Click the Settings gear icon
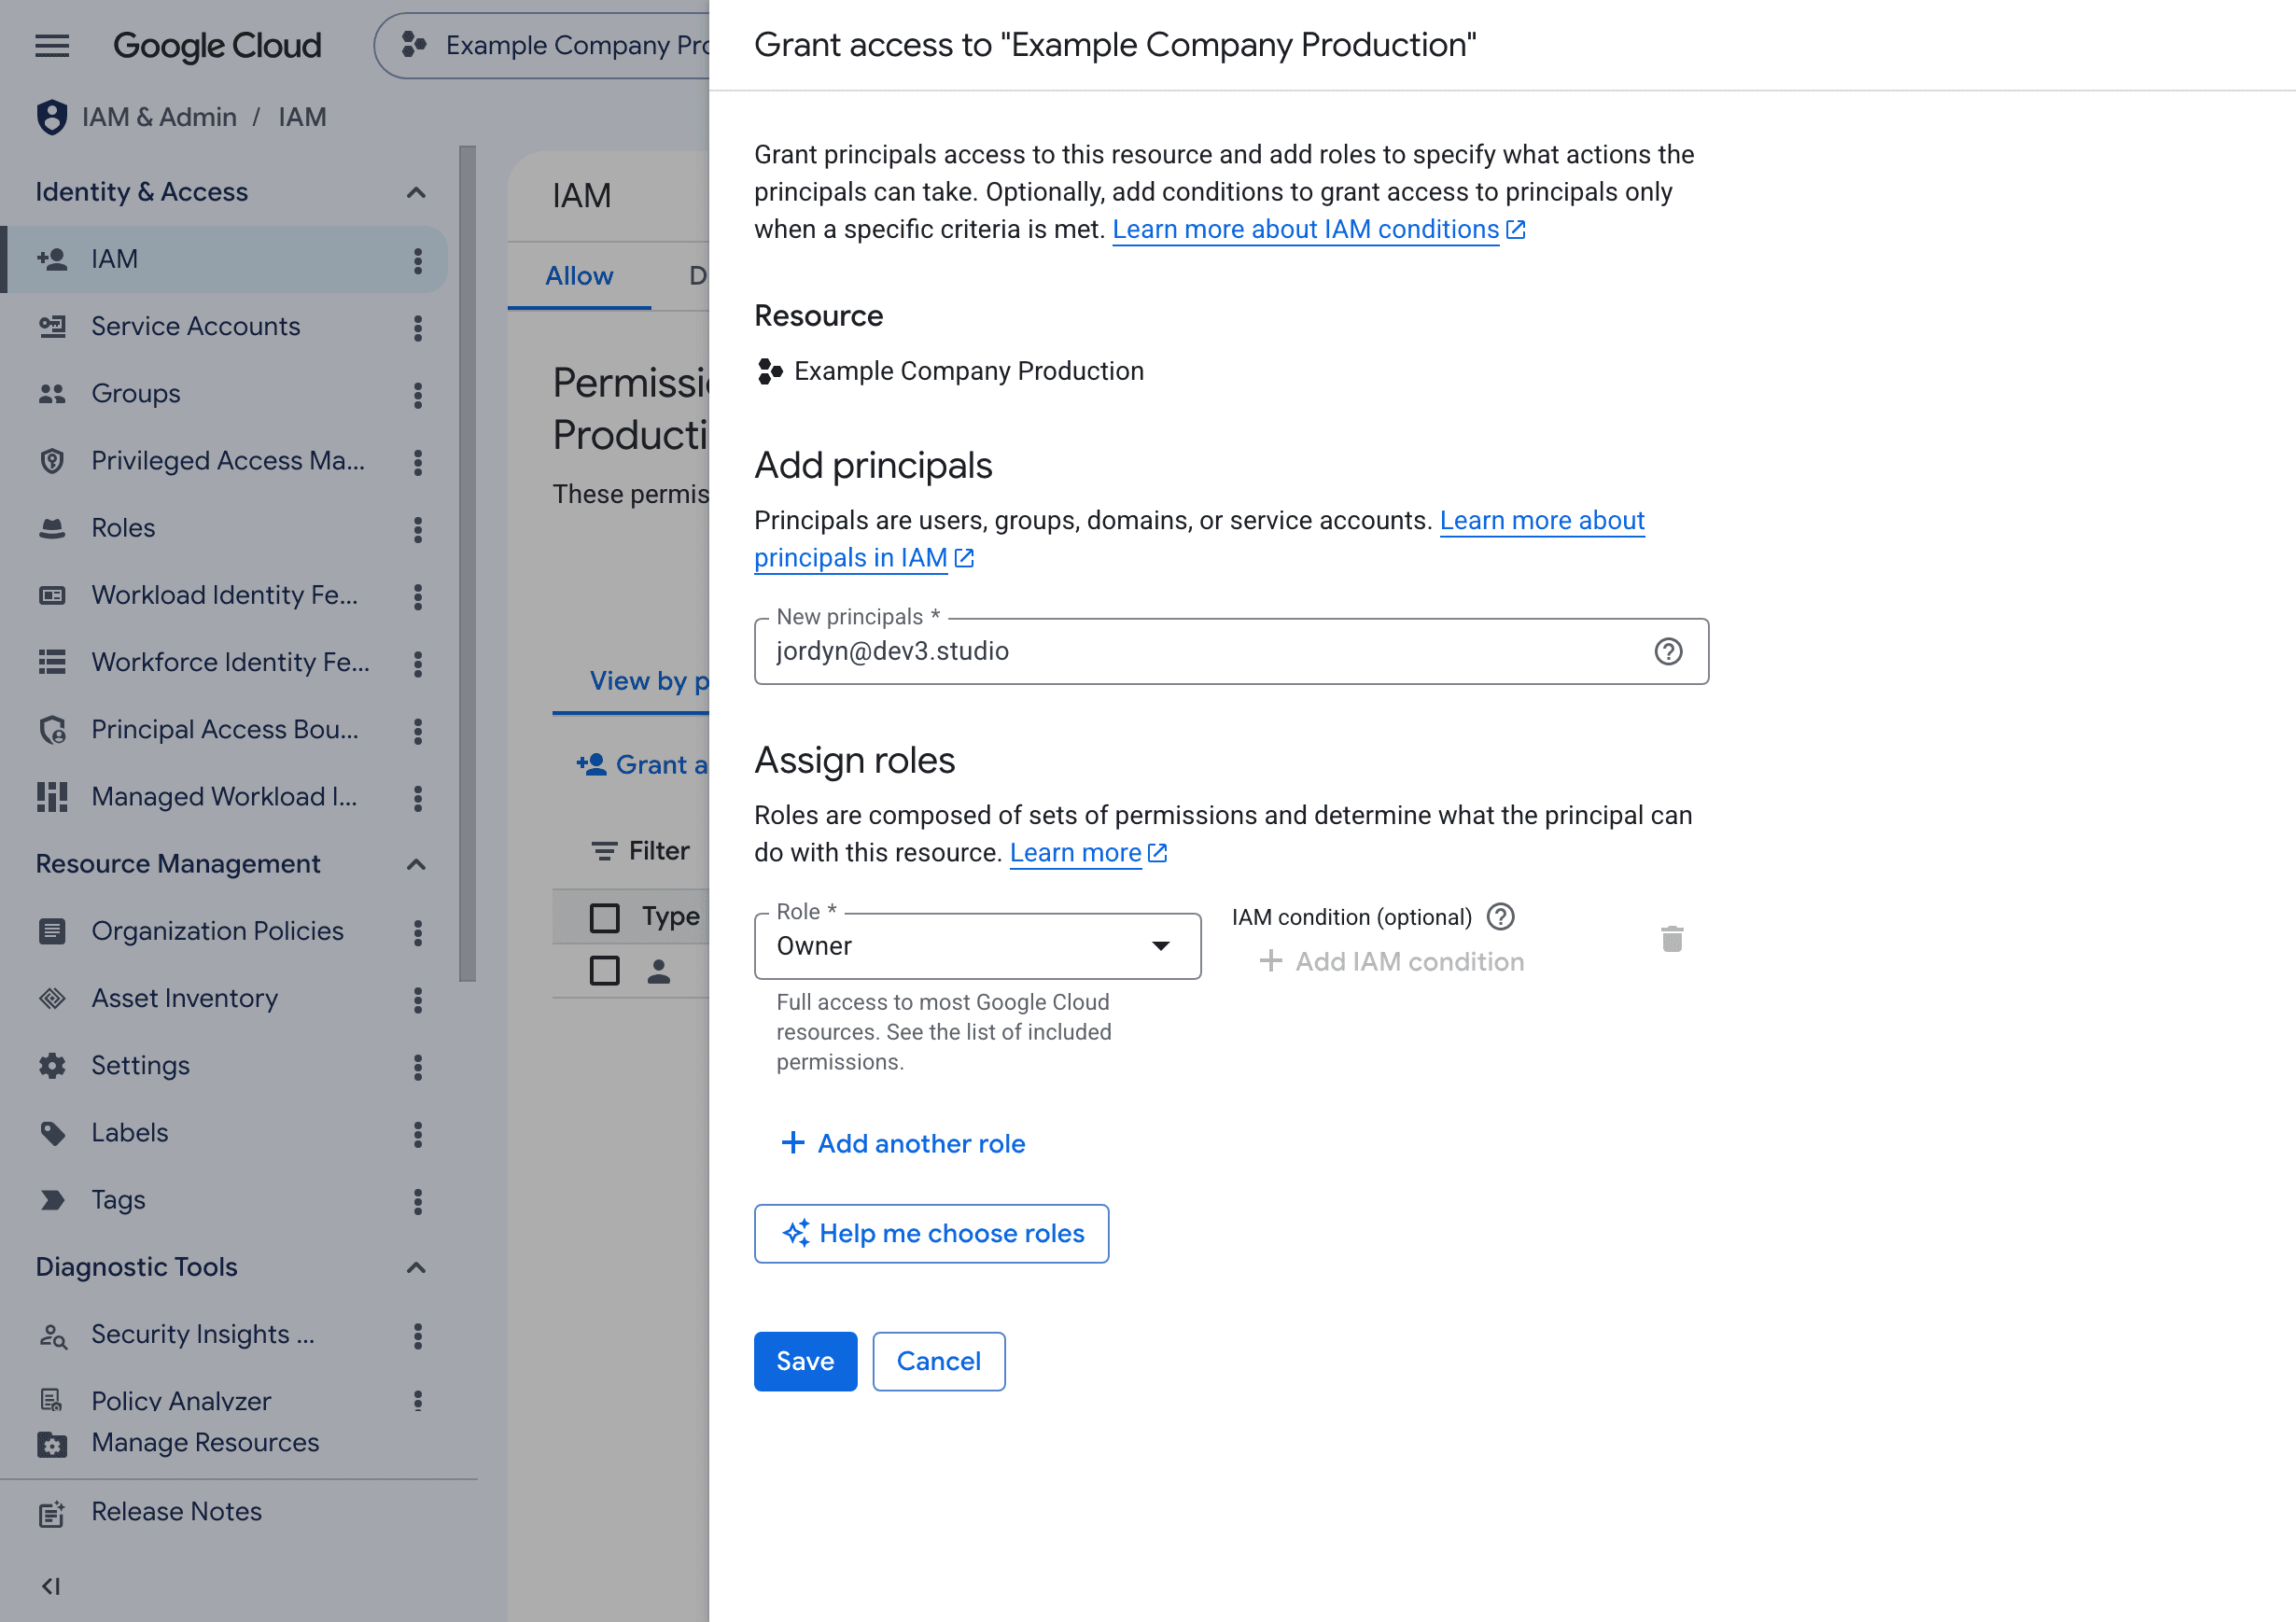This screenshot has height=1622, width=2296. click(x=52, y=1065)
